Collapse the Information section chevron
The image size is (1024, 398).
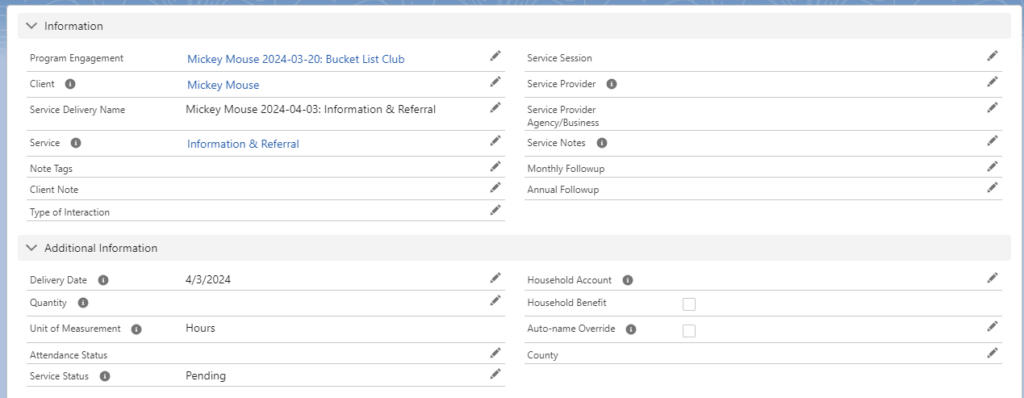click(31, 26)
